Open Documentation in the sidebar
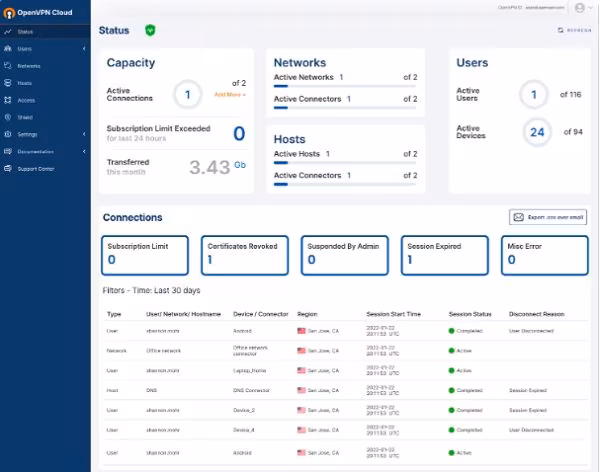The width and height of the screenshot is (600, 472). (x=45, y=152)
